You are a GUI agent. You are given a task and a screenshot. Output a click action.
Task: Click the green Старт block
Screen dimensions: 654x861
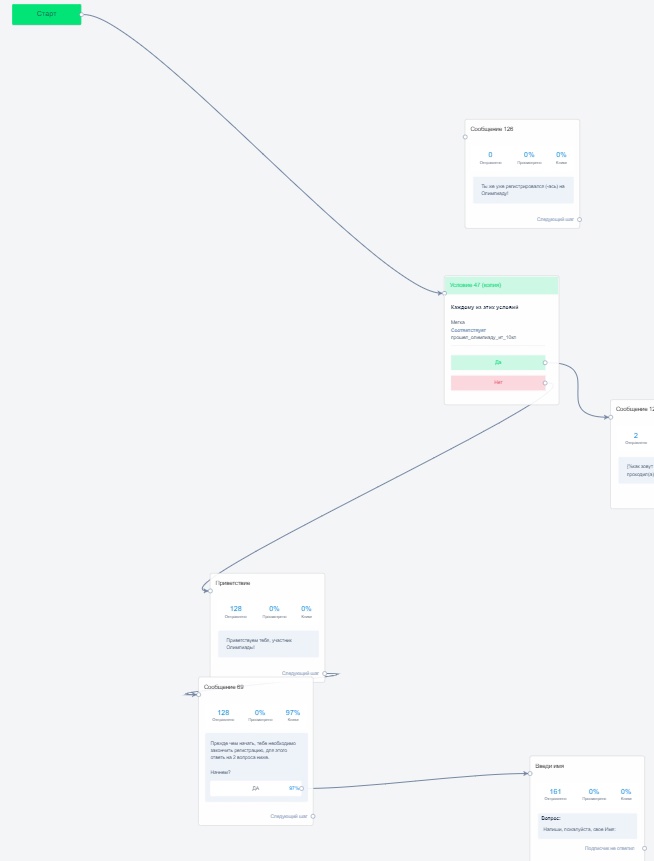point(46,14)
